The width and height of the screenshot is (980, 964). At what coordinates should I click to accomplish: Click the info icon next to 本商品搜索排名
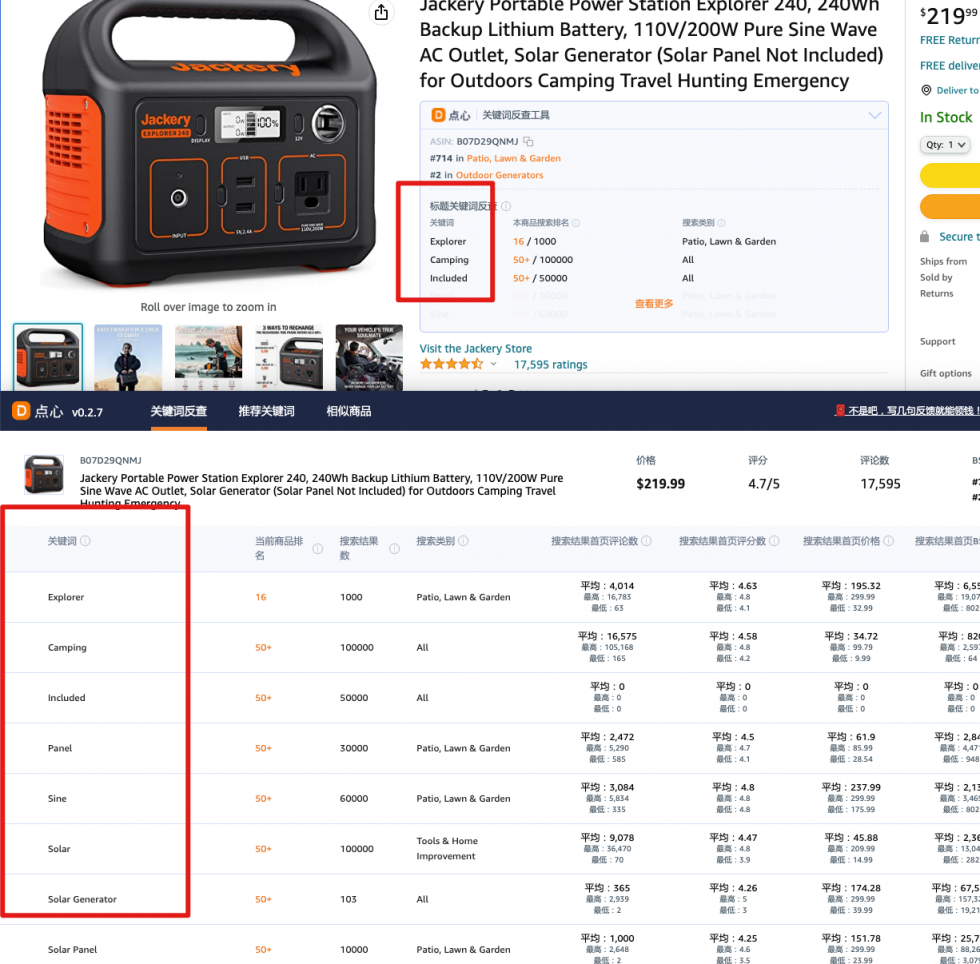576,223
